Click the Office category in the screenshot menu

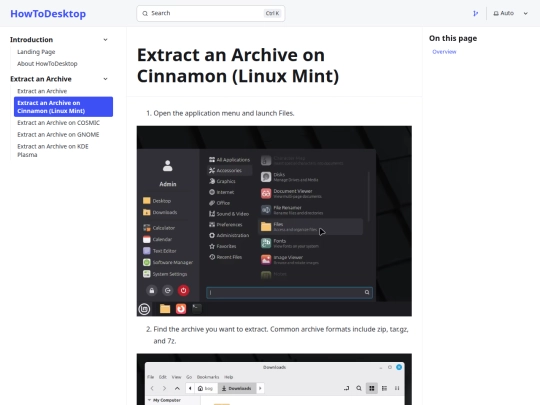click(219, 203)
